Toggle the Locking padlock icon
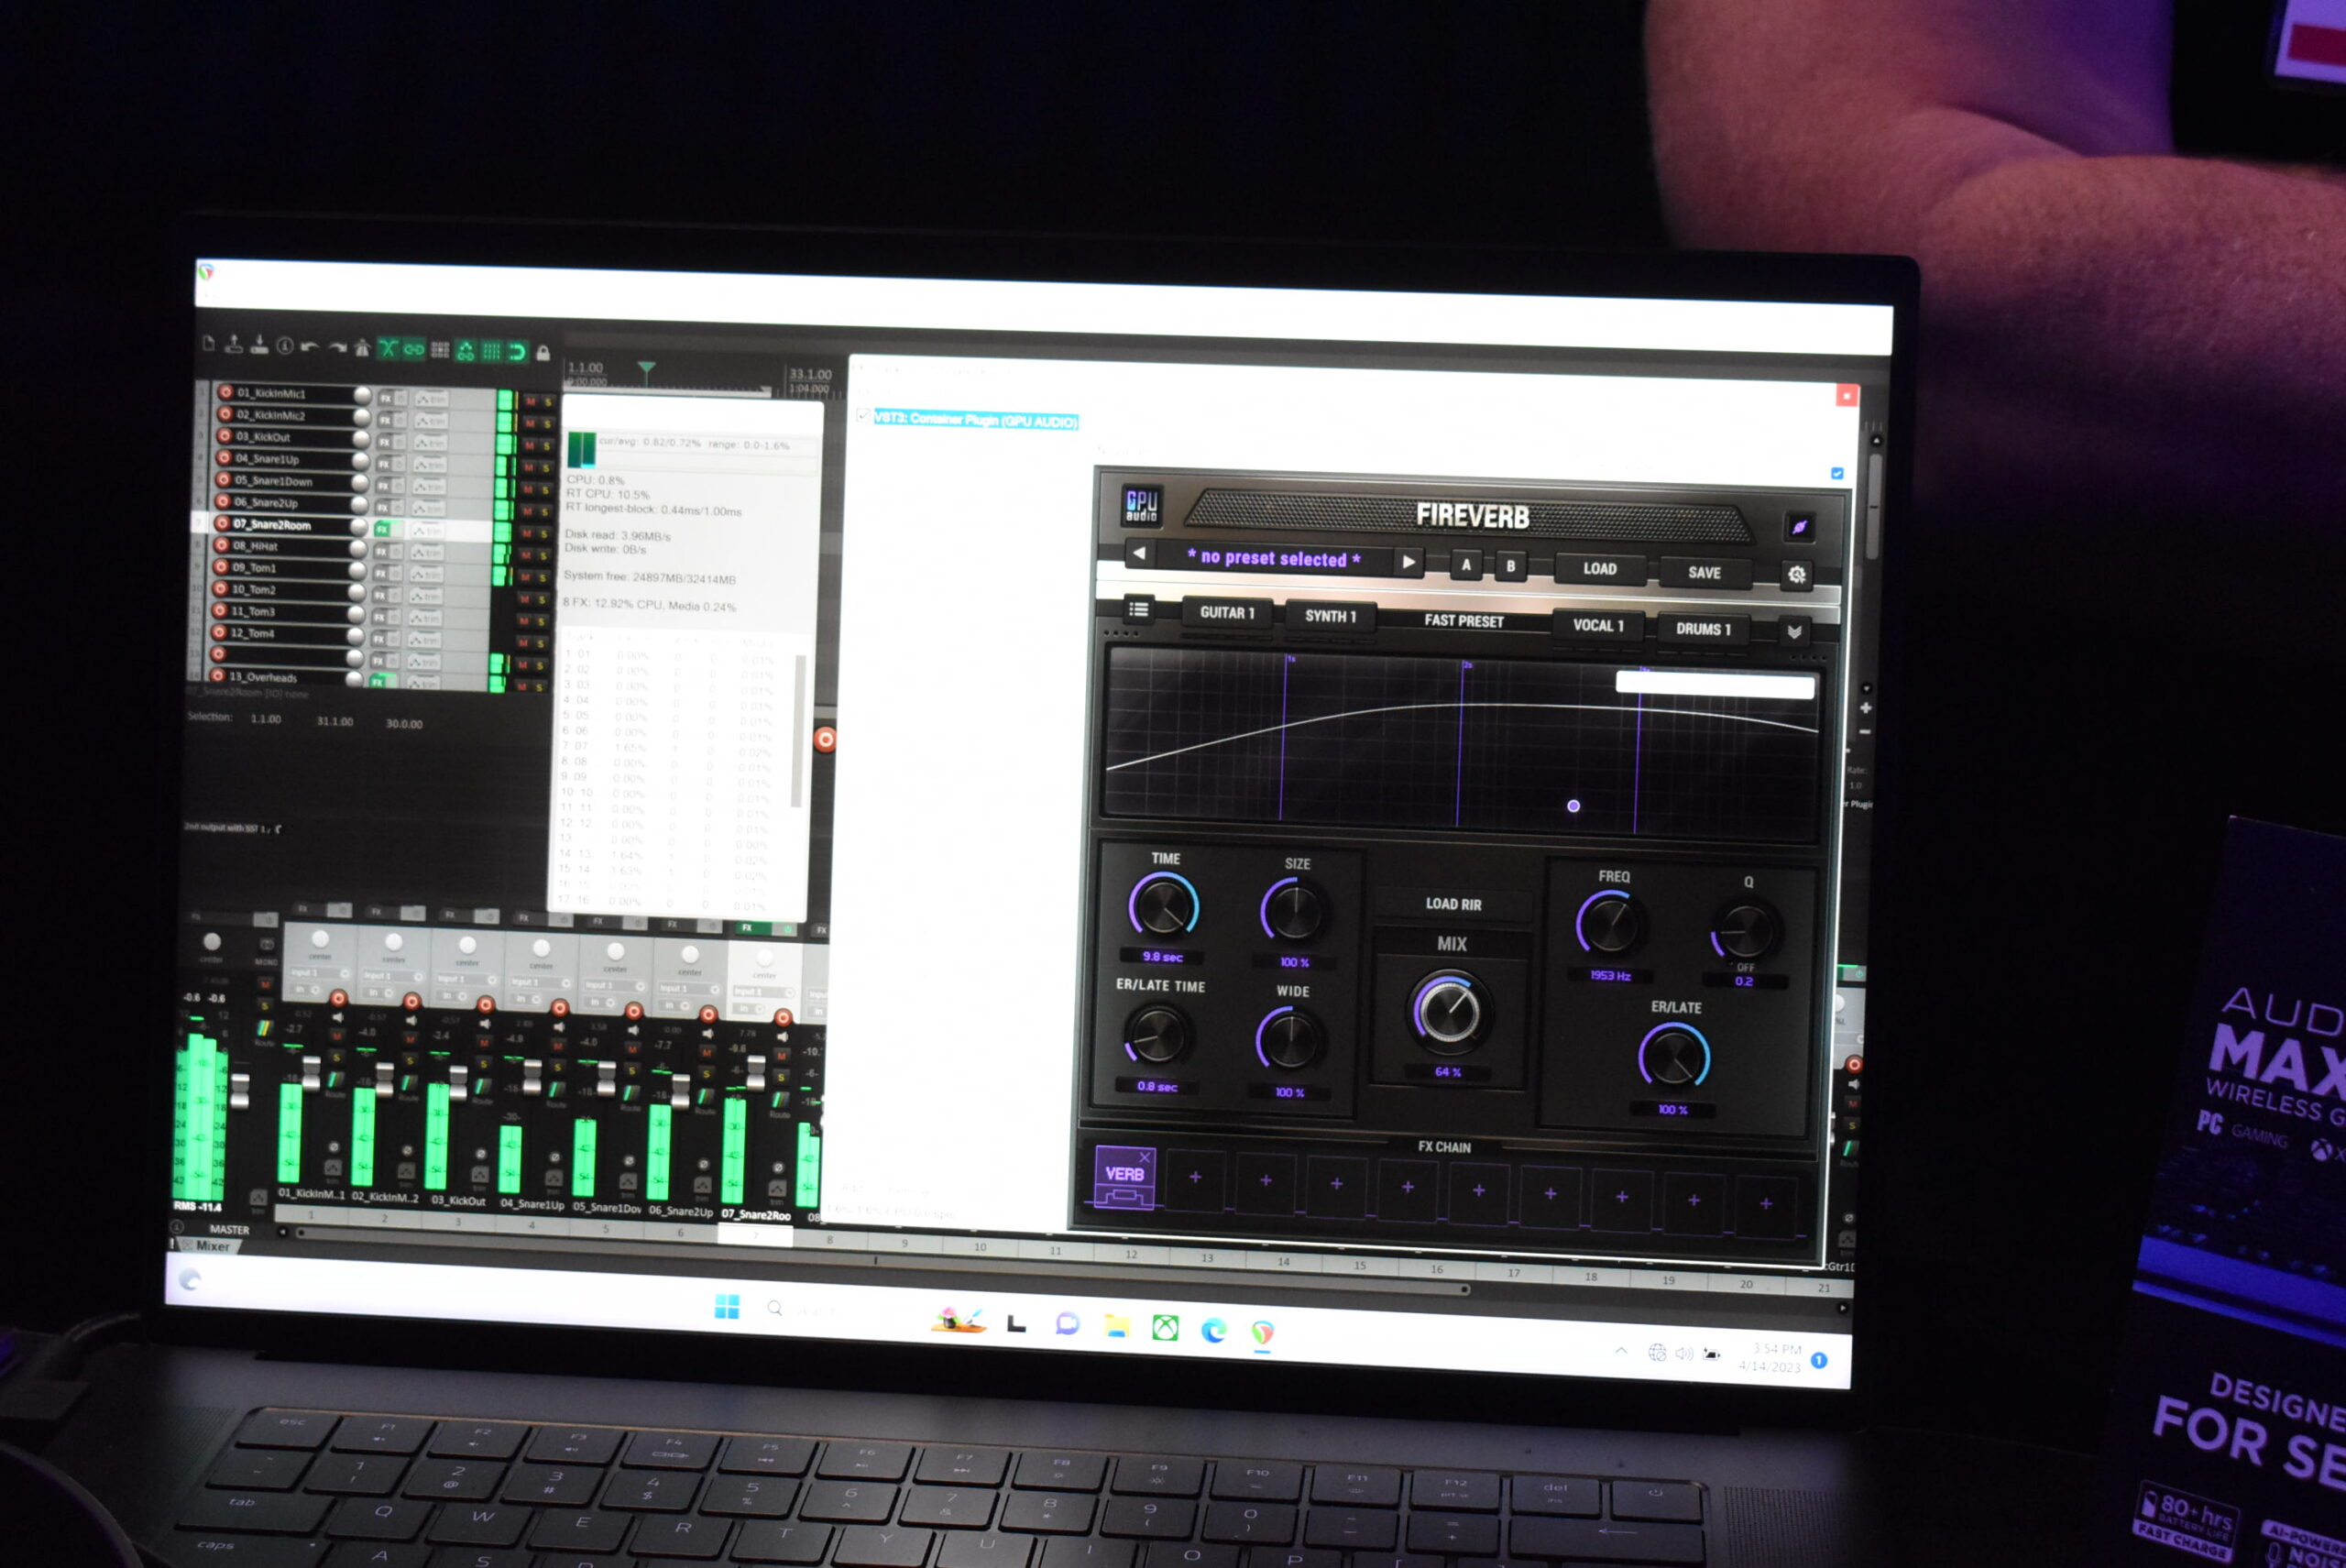 [x=543, y=353]
